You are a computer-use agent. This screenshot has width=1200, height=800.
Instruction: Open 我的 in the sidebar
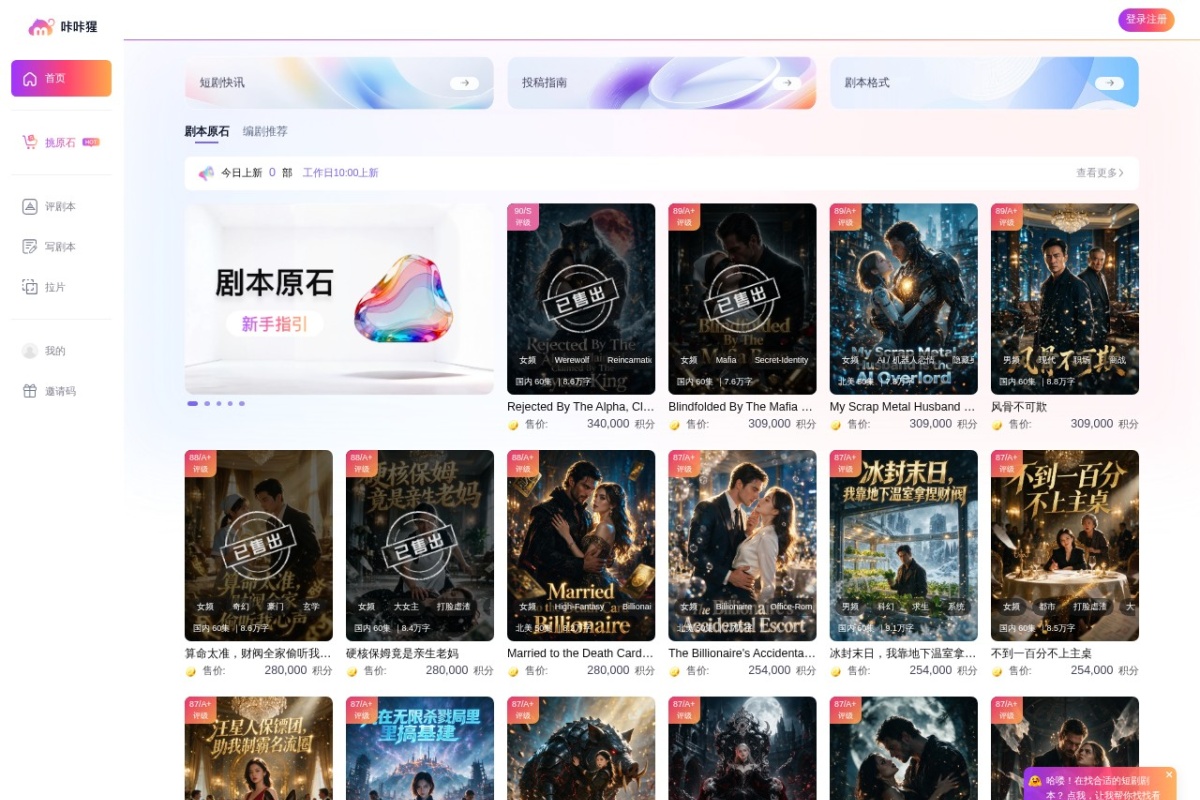click(x=61, y=350)
